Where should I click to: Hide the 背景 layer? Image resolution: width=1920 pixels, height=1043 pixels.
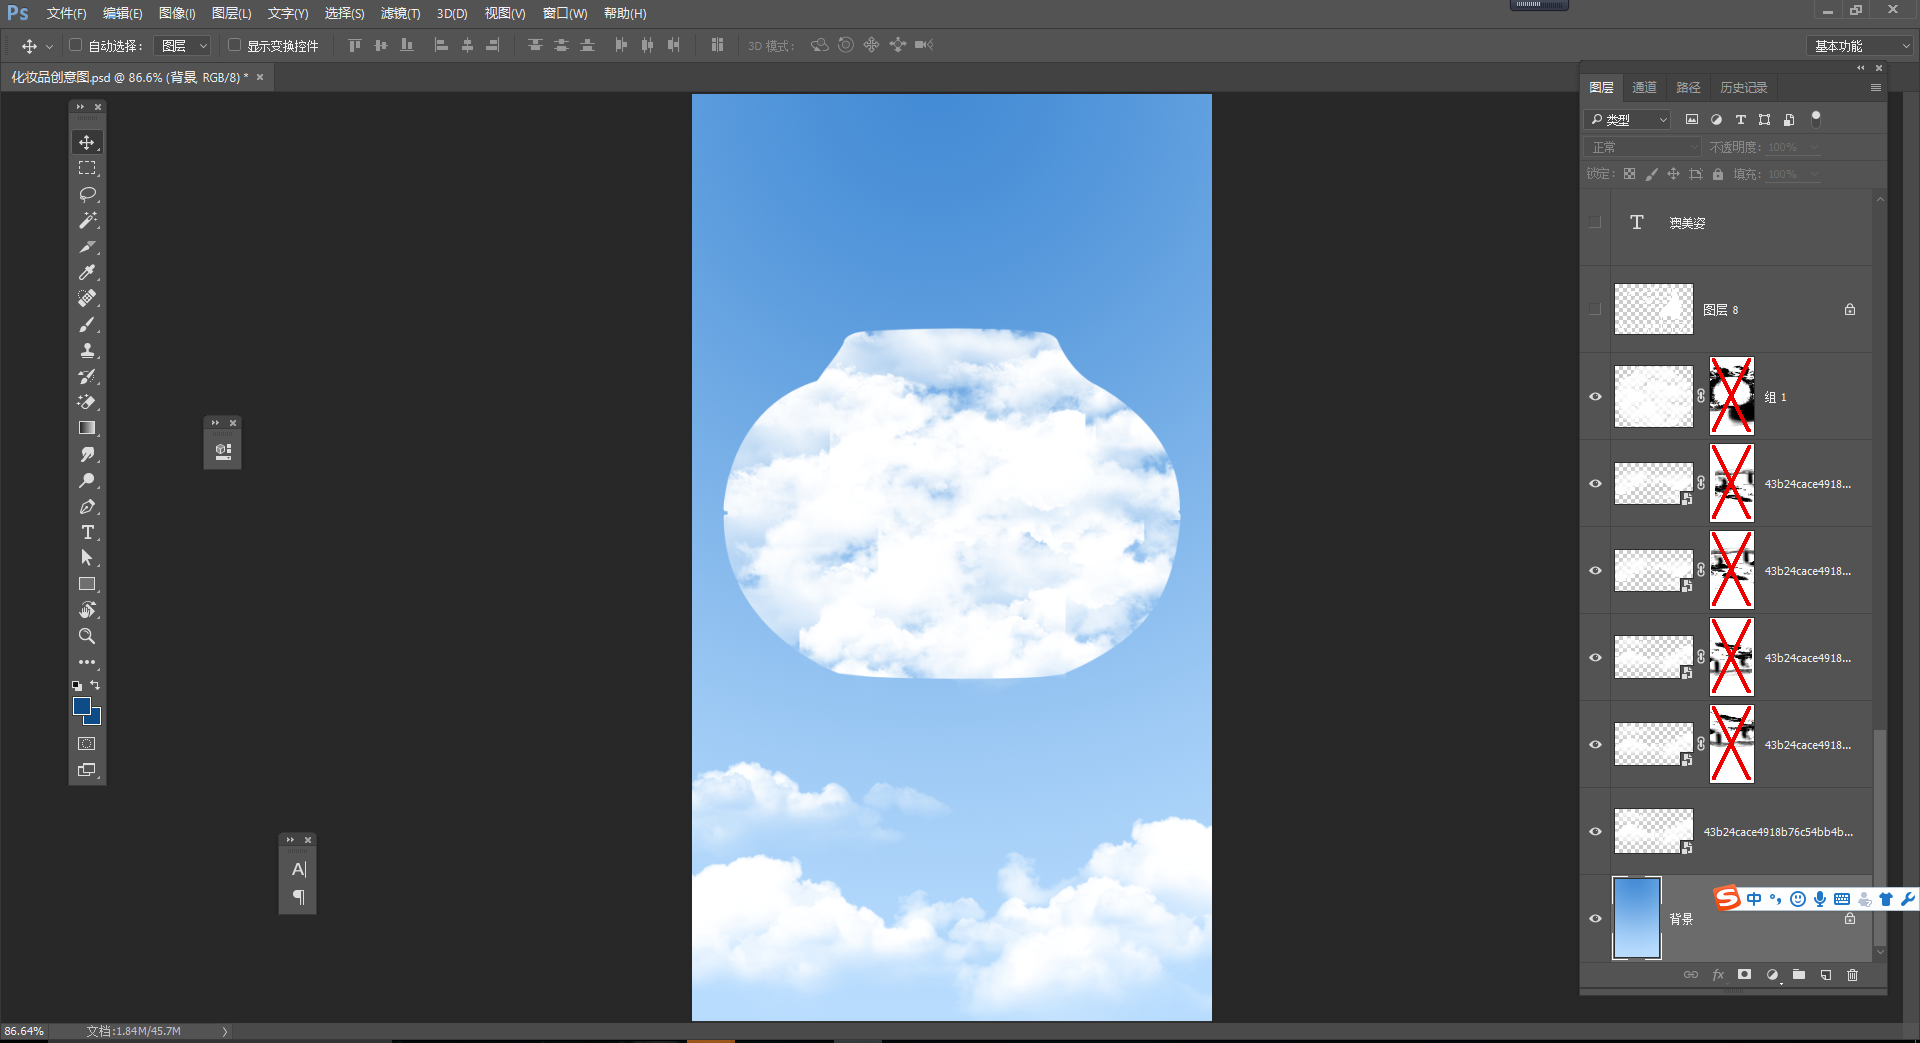[1595, 919]
